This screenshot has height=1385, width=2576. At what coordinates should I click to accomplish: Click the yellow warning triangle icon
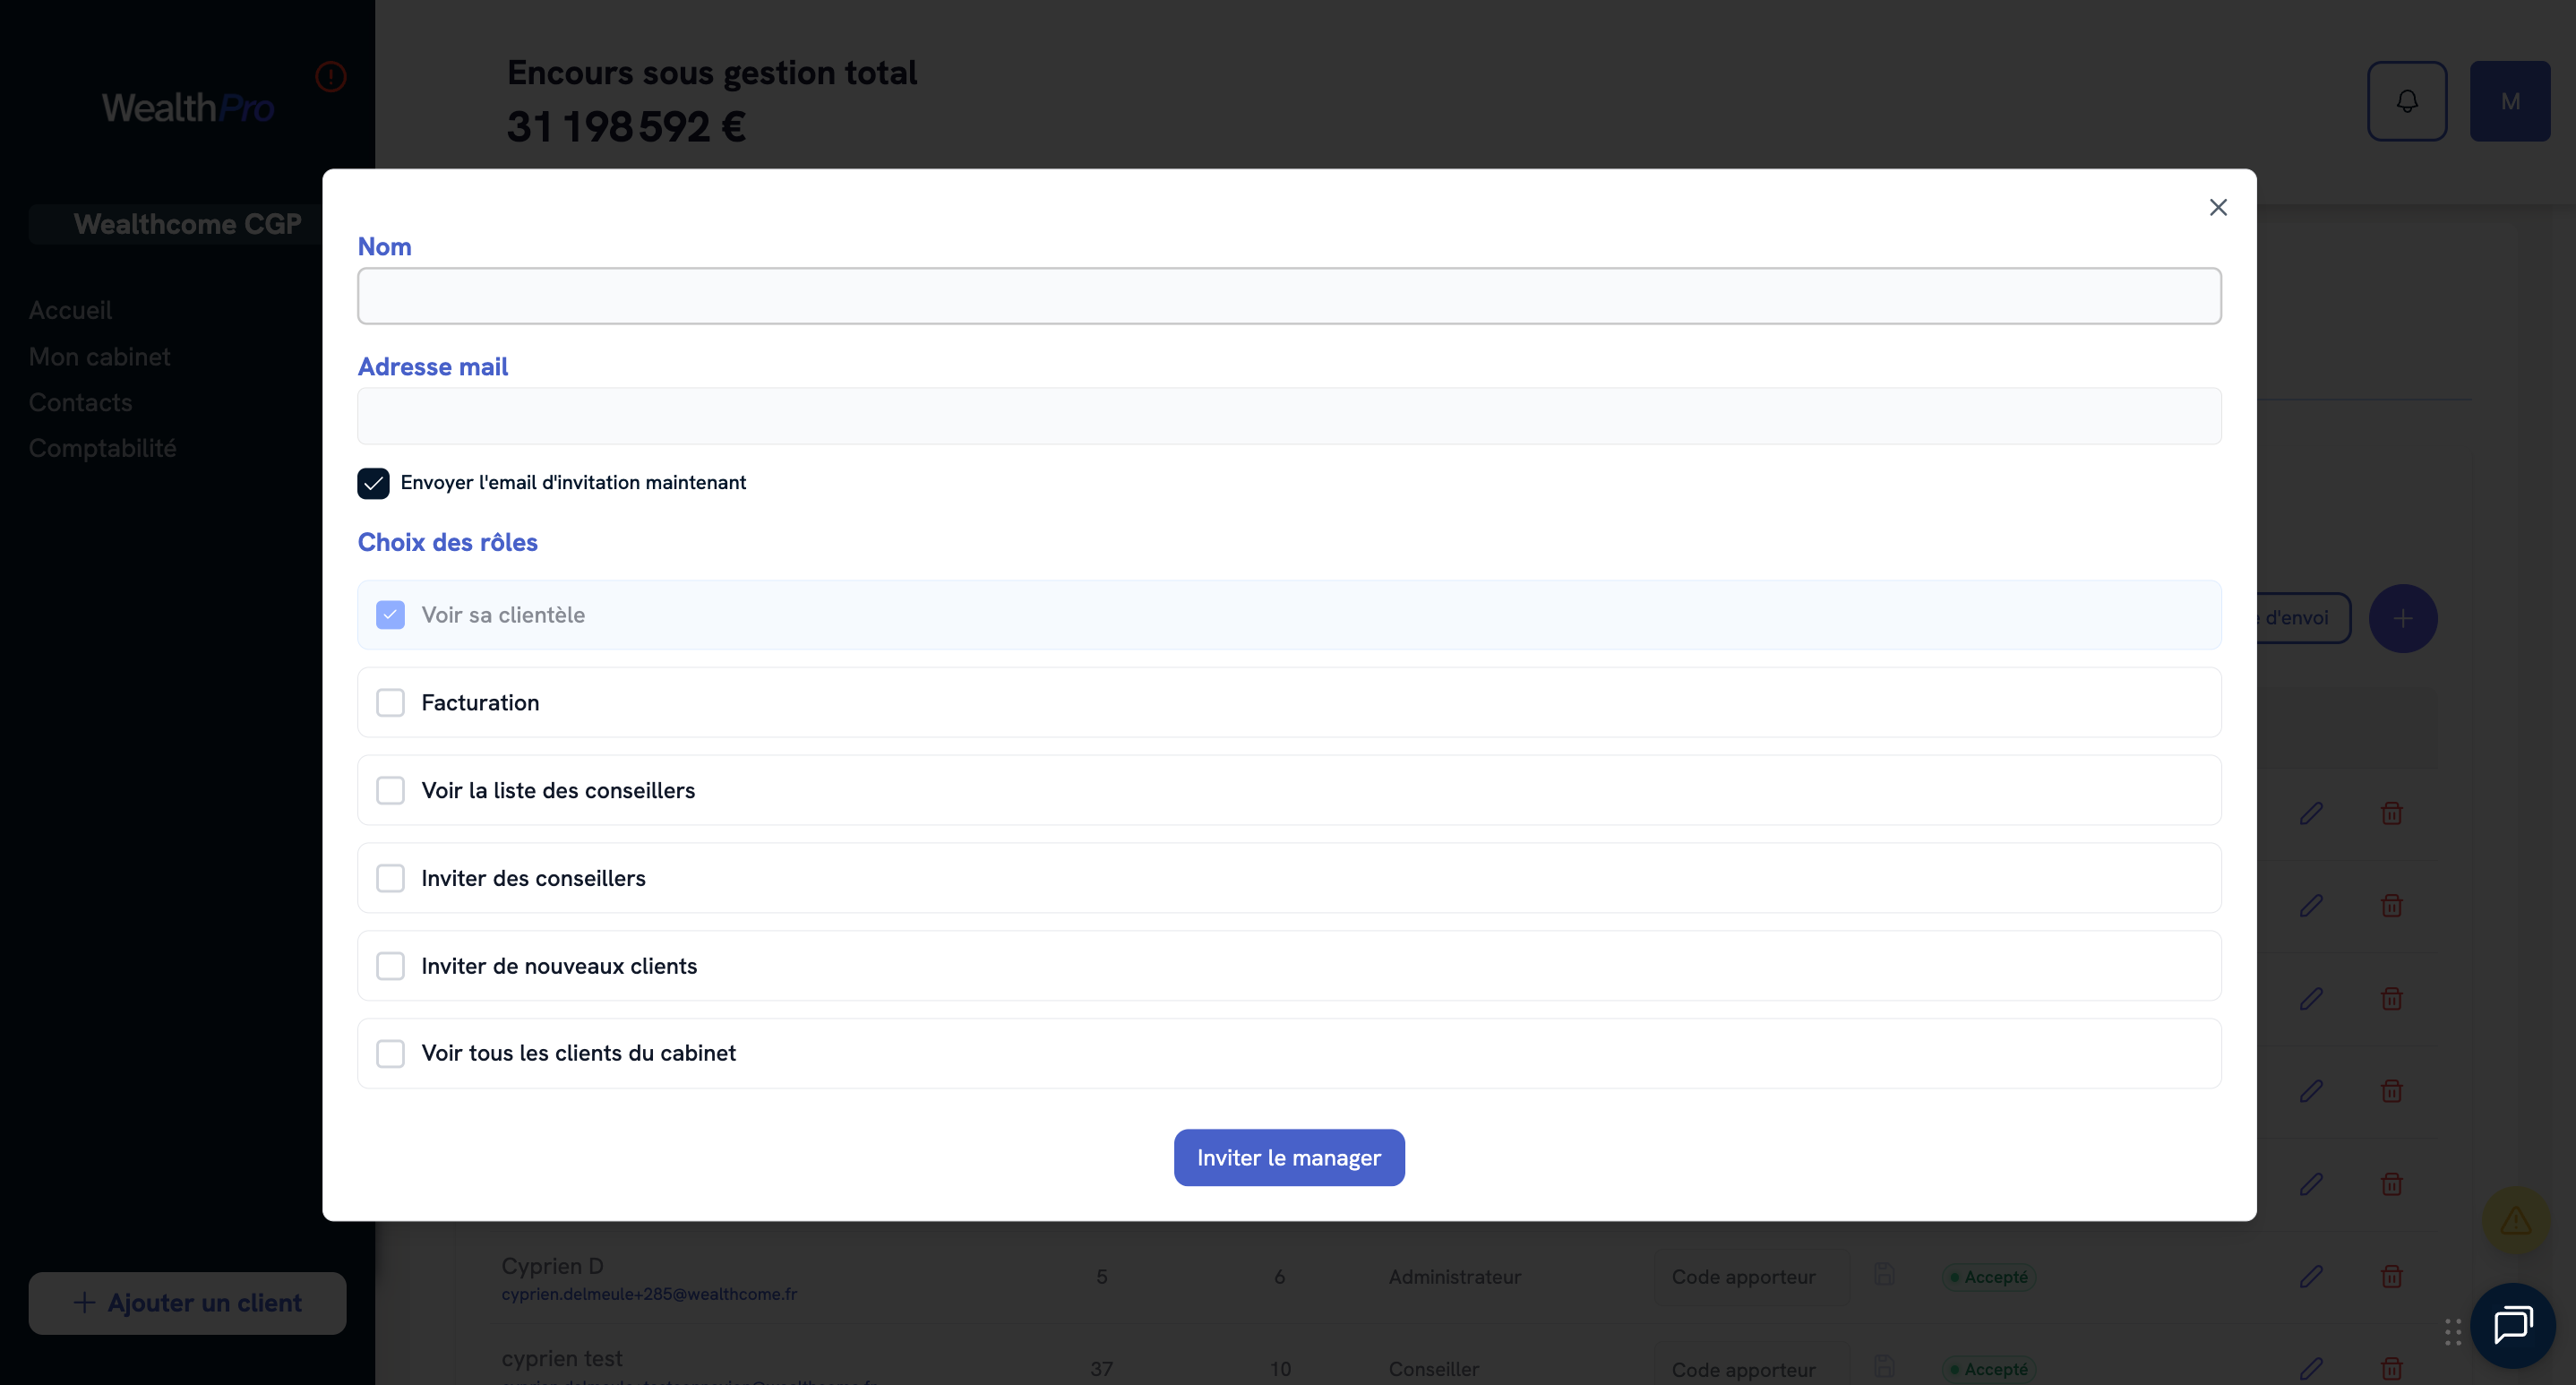point(2515,1220)
